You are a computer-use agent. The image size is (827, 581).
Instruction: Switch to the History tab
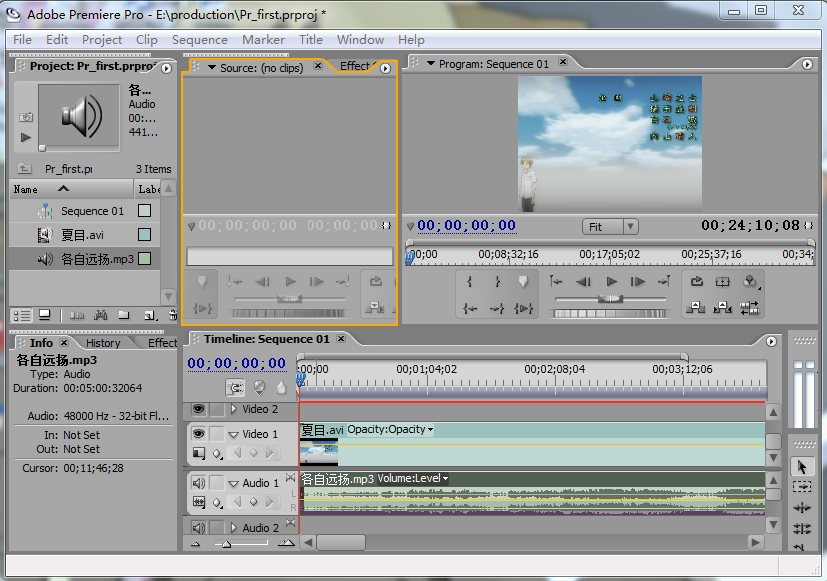(x=102, y=343)
